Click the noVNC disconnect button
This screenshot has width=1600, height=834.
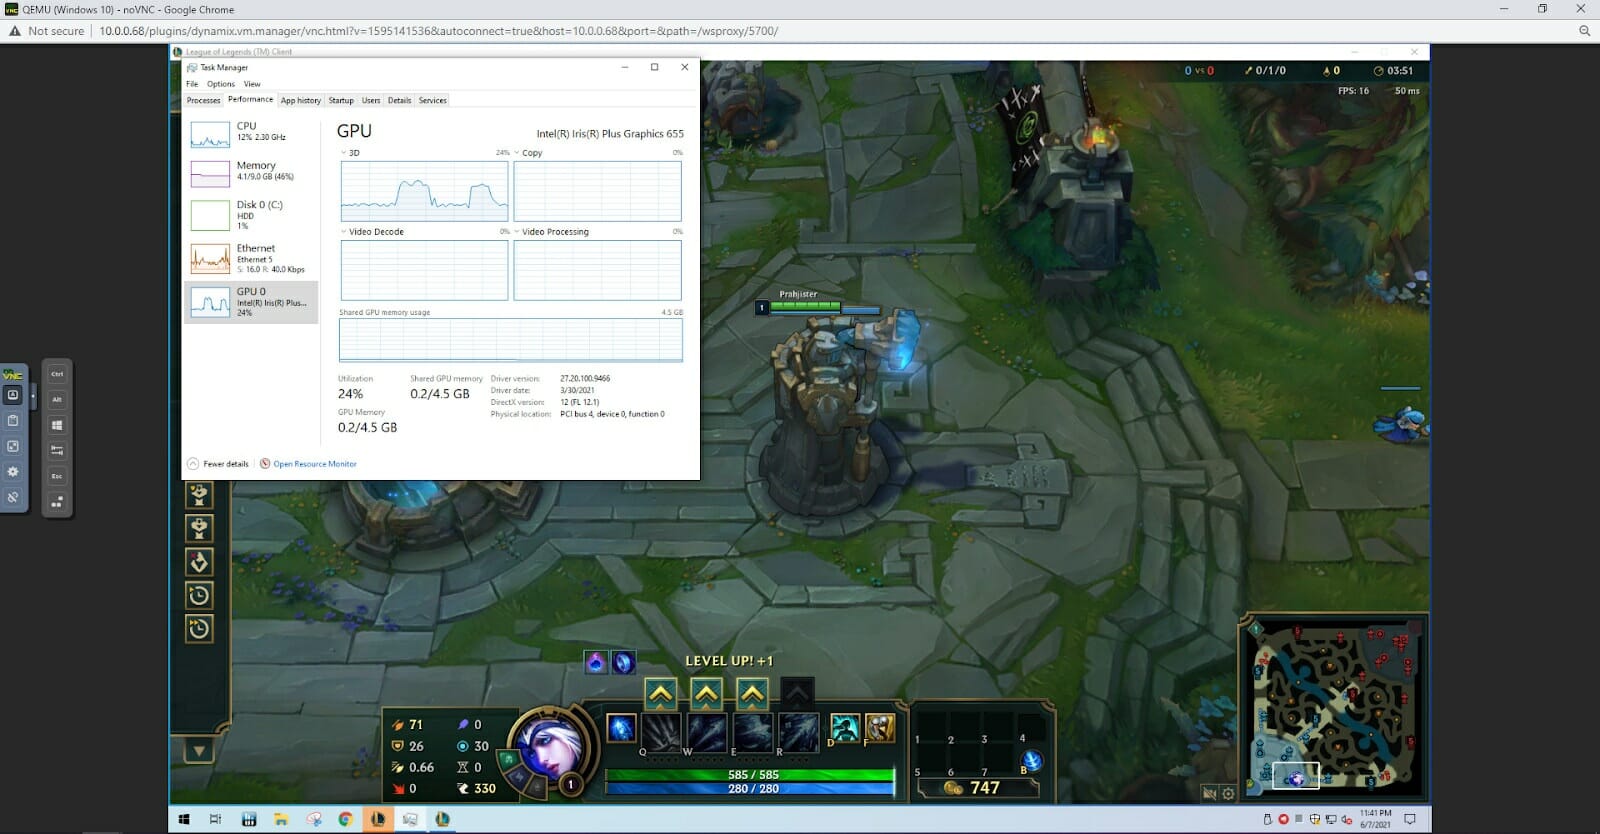point(13,496)
